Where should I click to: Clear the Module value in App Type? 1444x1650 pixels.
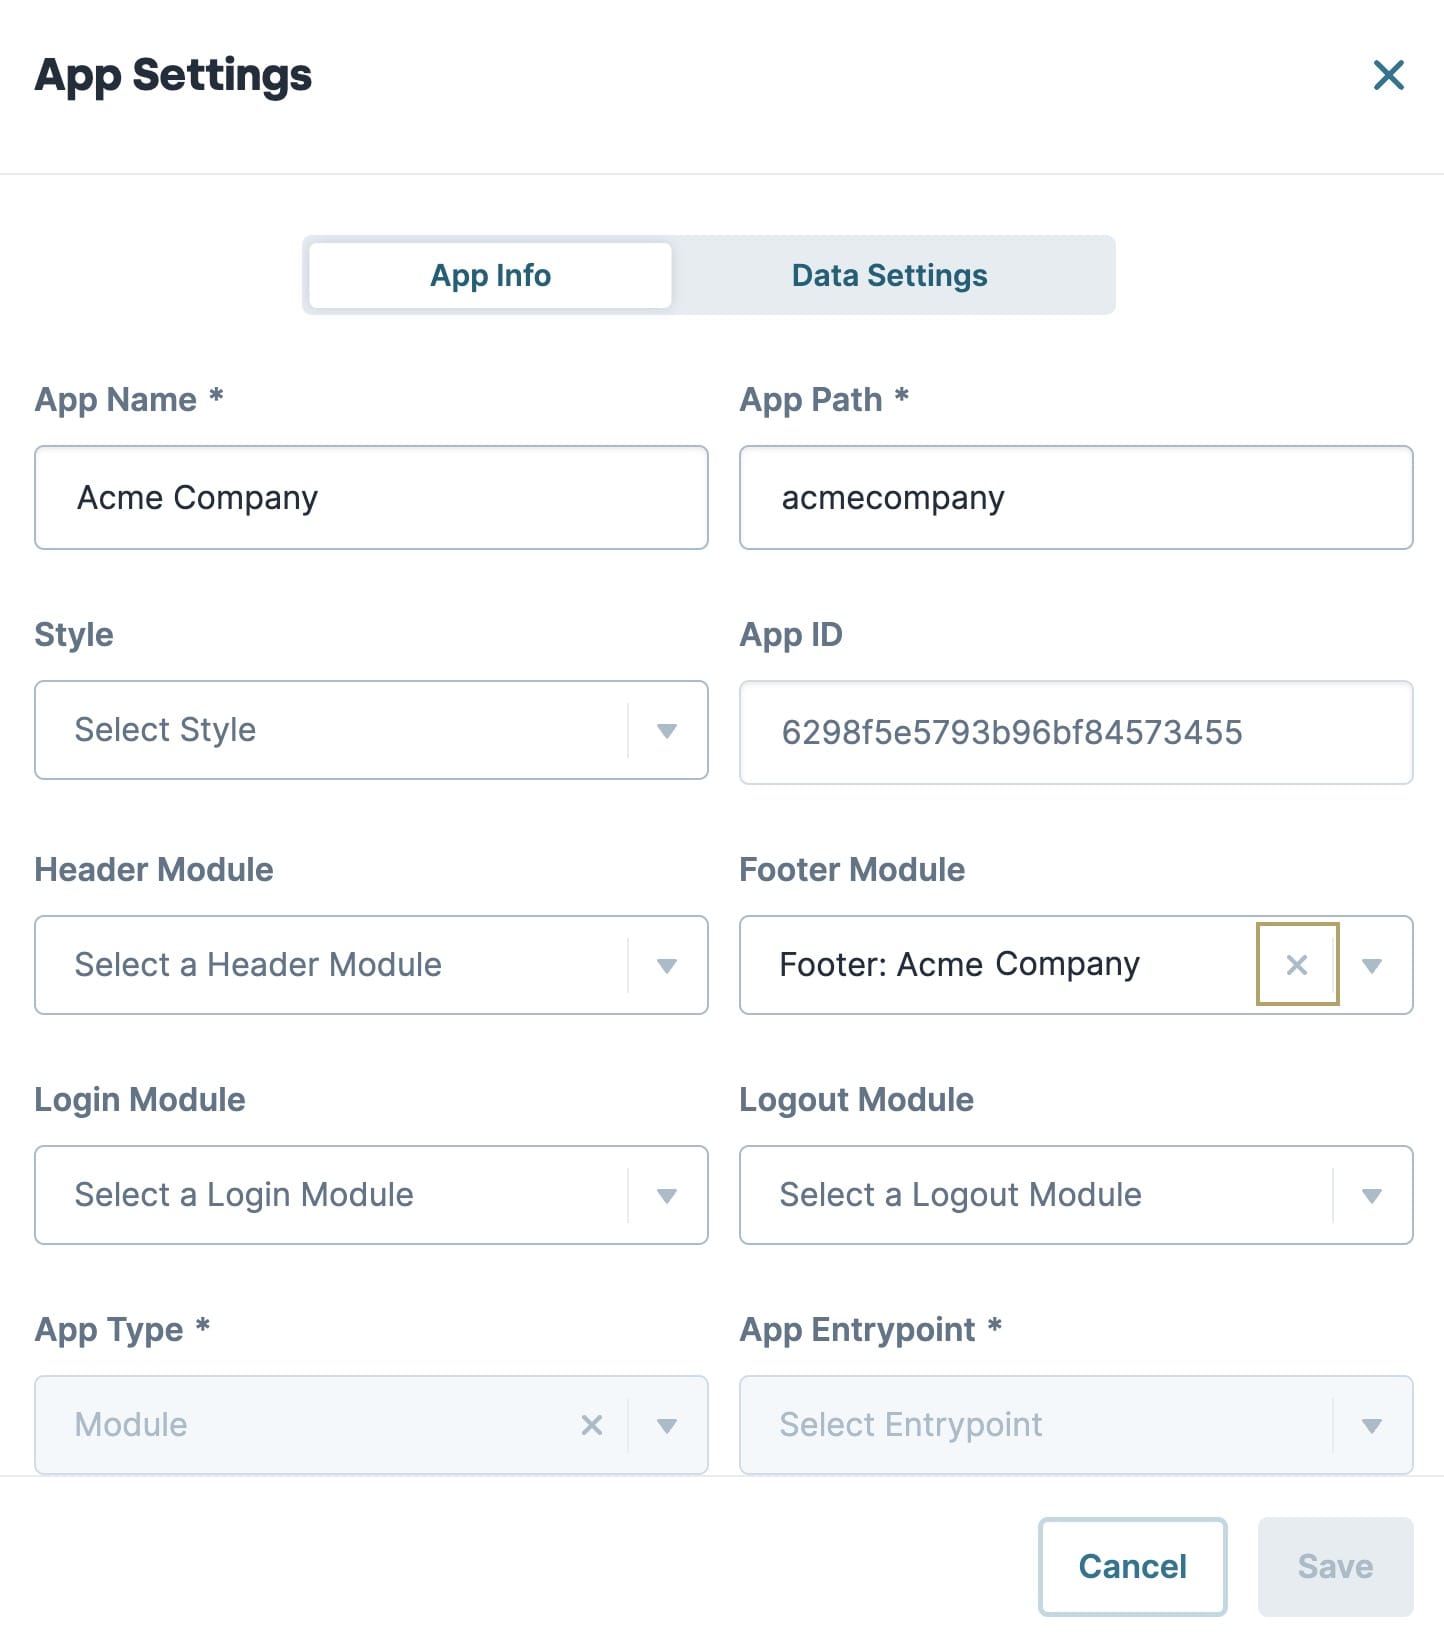click(x=592, y=1425)
